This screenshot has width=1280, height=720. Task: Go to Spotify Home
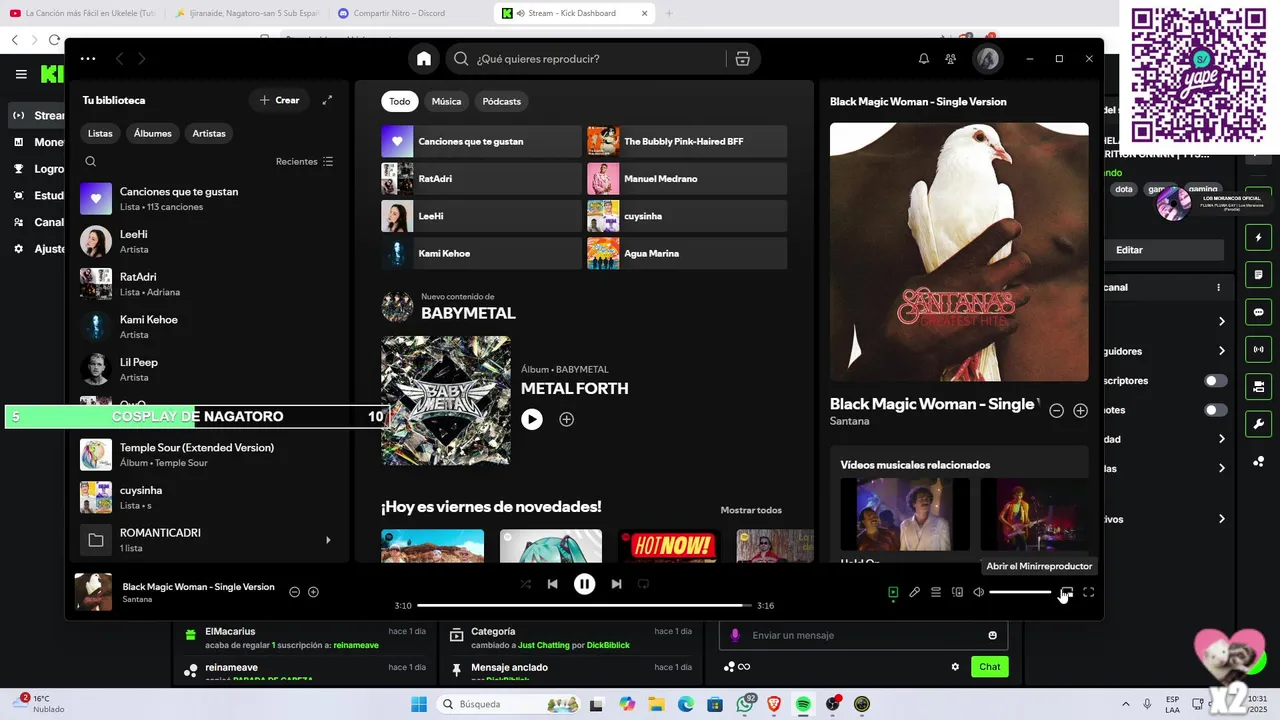tap(424, 59)
